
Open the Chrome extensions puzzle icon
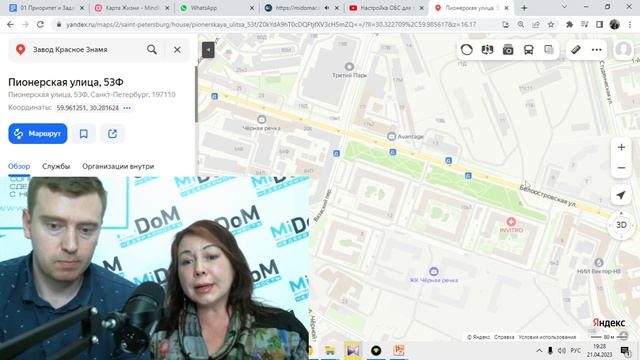point(569,24)
